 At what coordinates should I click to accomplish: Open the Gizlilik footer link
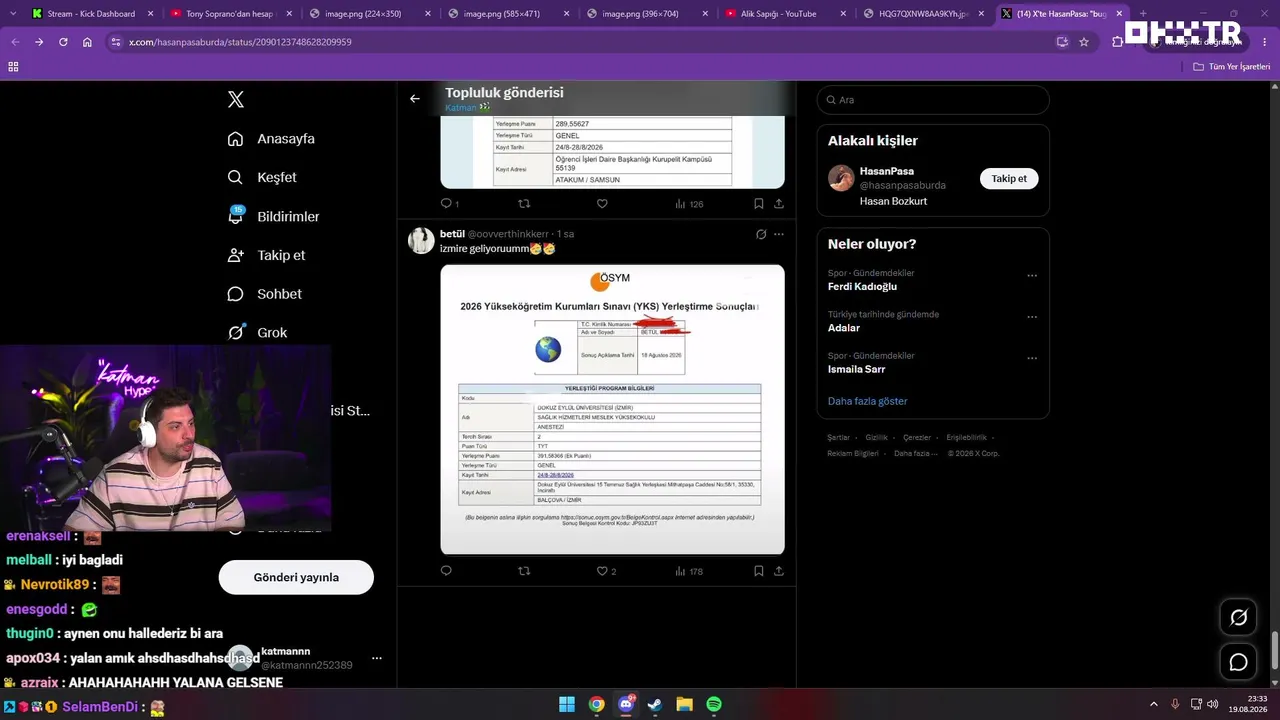[876, 438]
